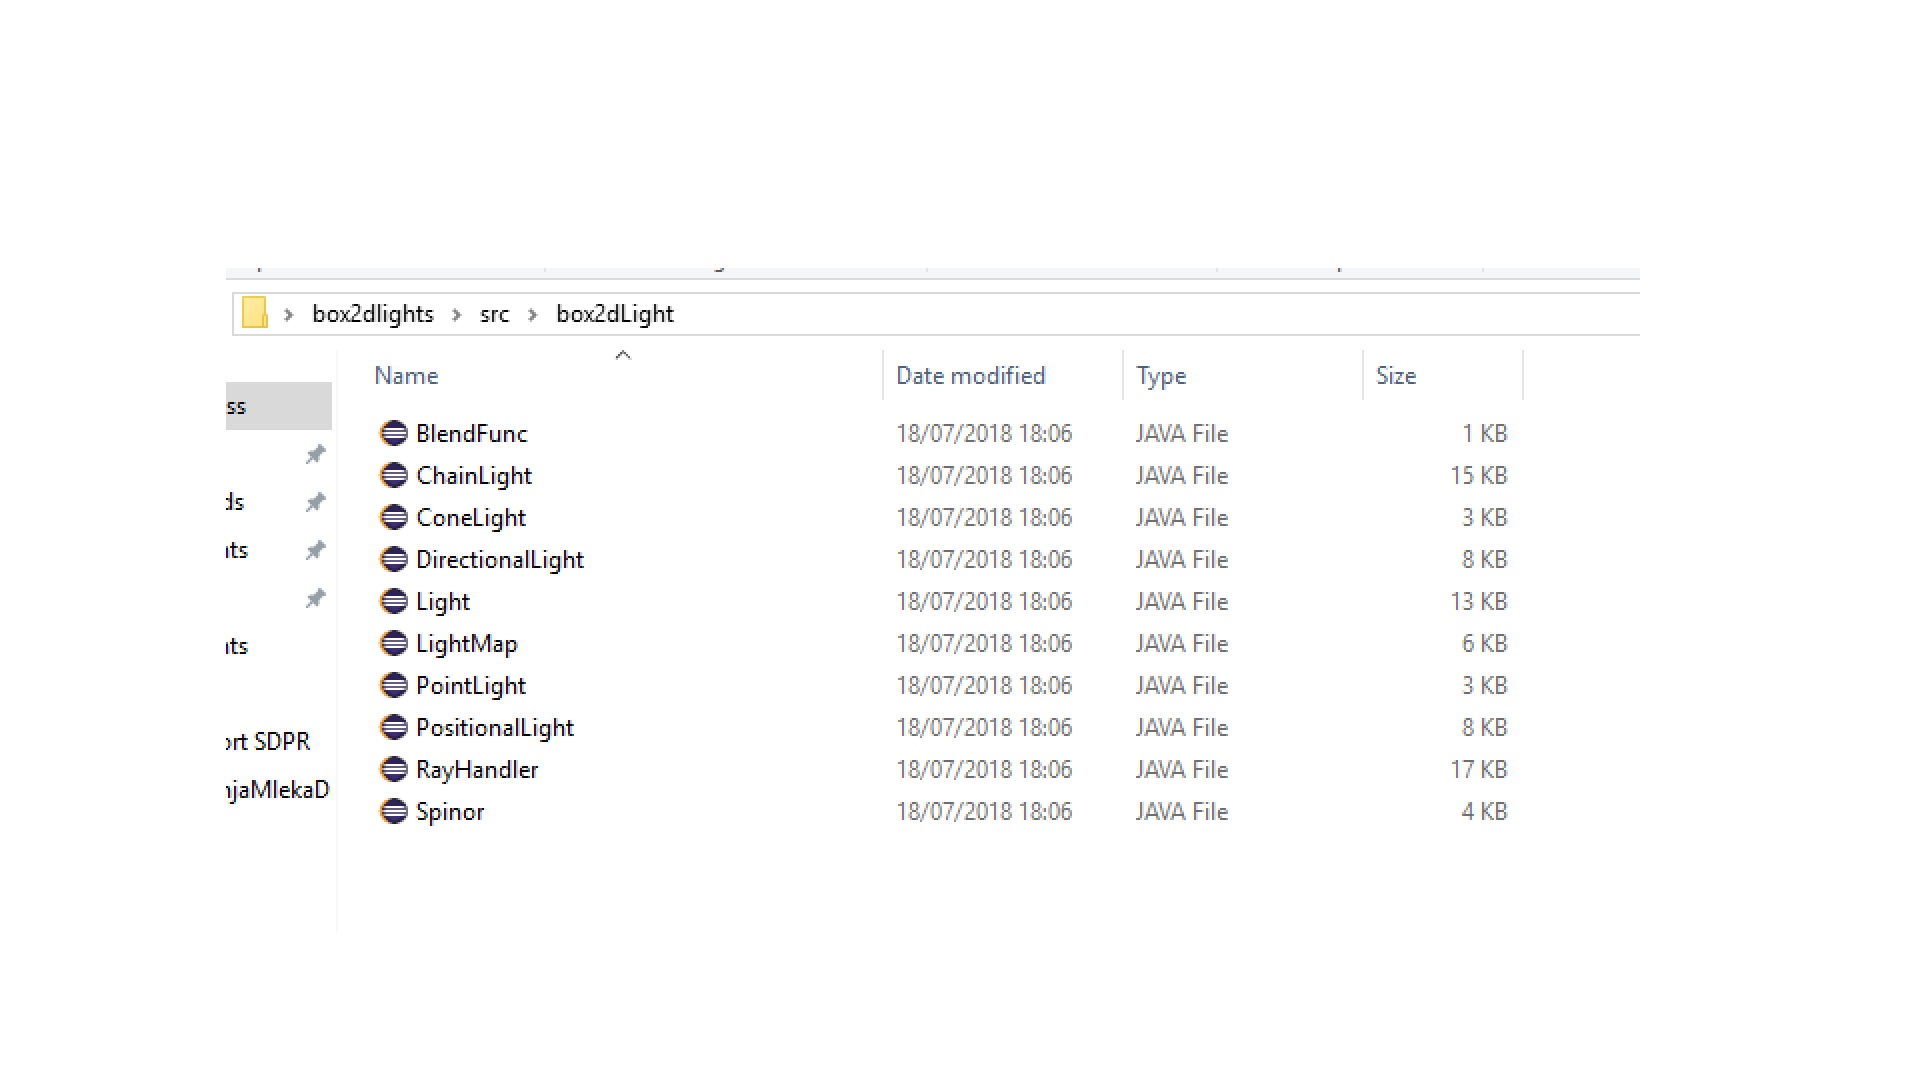
Task: Sort files by the Size column
Action: (x=1395, y=376)
